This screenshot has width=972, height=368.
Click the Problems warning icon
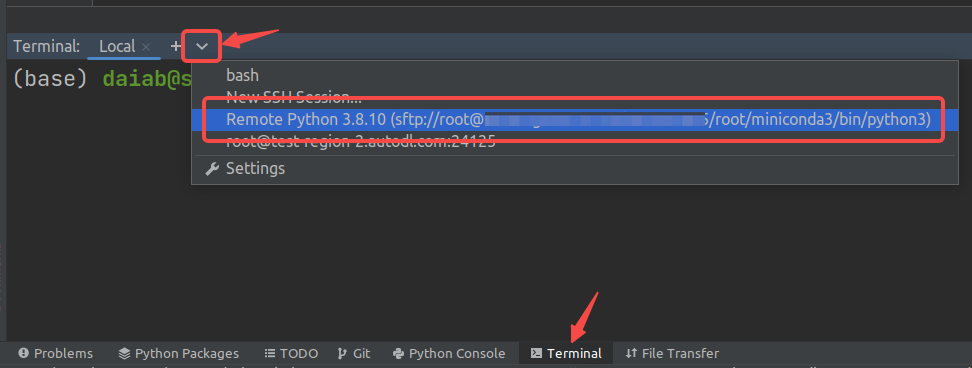pos(24,353)
